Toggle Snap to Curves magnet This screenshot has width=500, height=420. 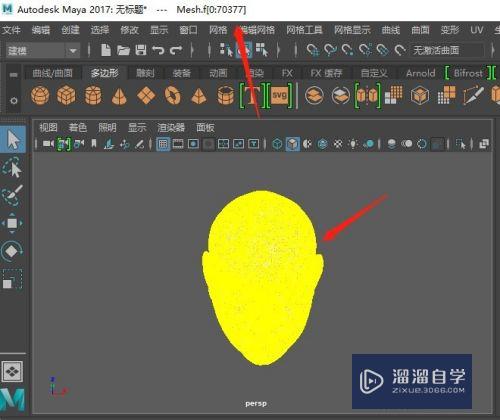coord(330,50)
